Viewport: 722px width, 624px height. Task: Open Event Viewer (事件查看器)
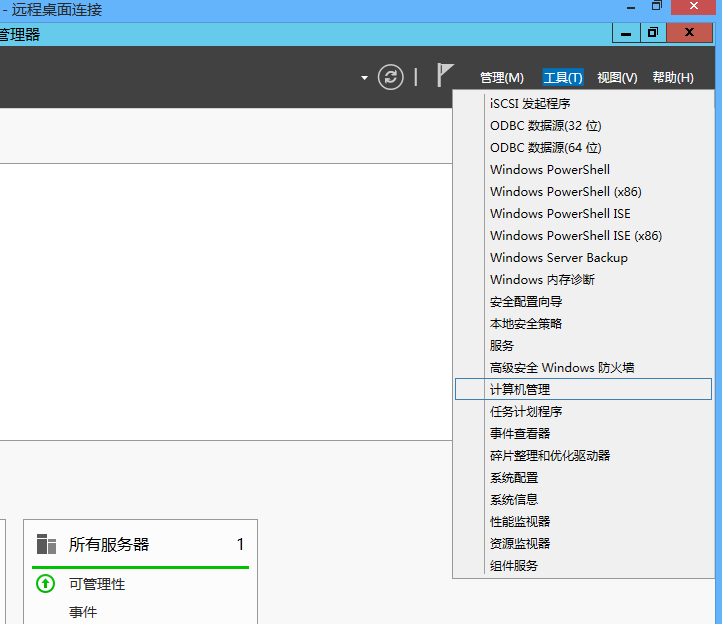520,433
